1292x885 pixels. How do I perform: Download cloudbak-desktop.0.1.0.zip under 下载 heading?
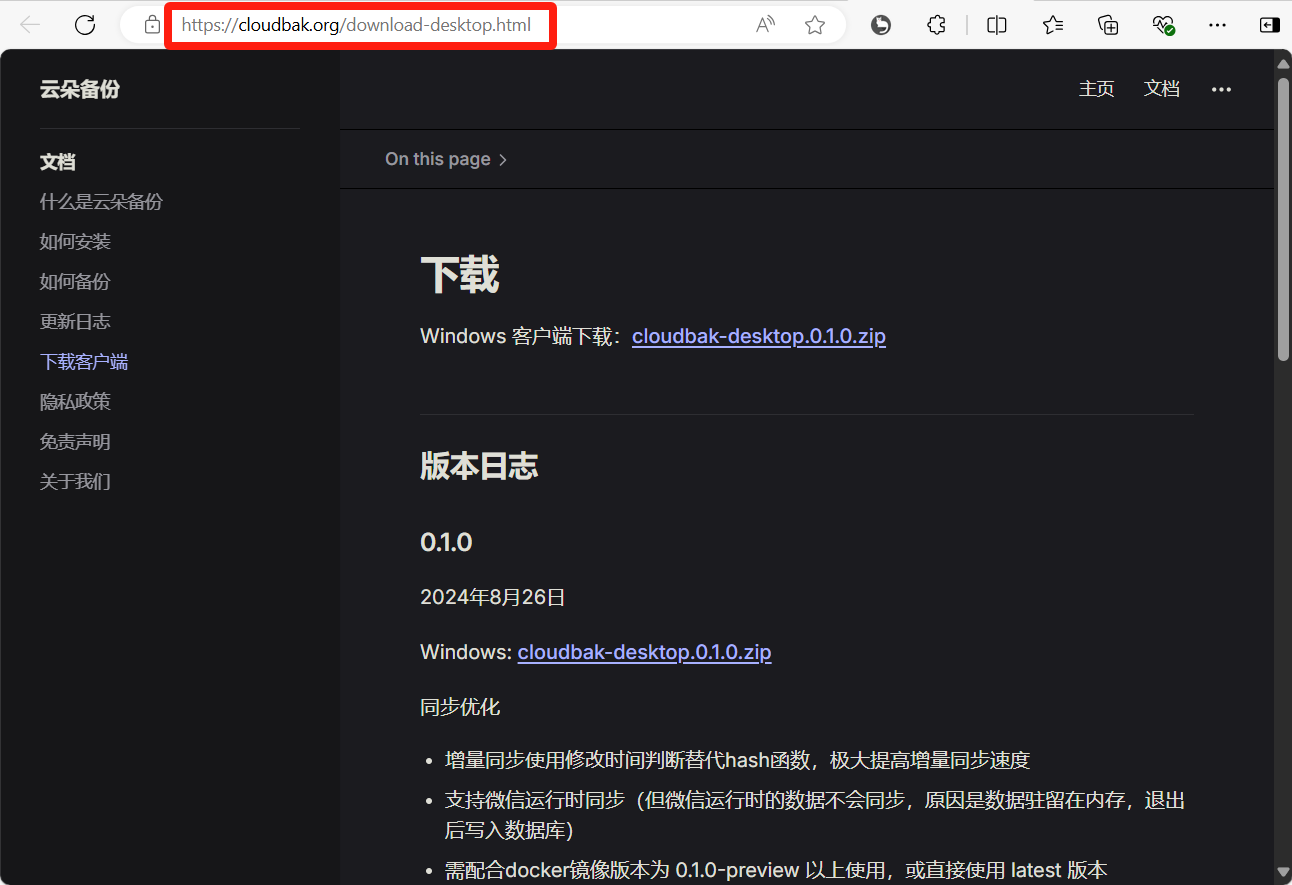758,336
